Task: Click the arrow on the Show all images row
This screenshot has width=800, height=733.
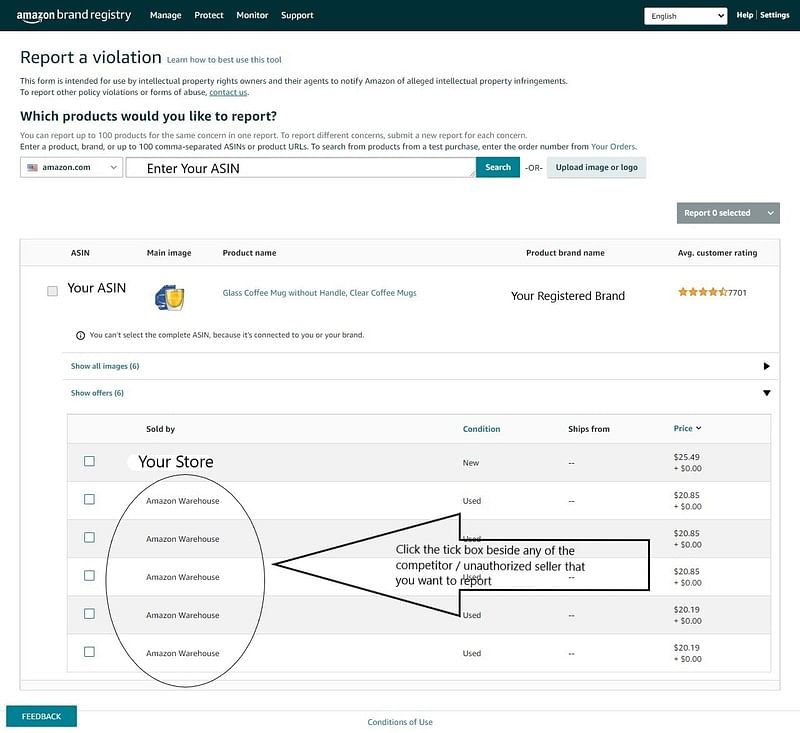Action: point(766,366)
